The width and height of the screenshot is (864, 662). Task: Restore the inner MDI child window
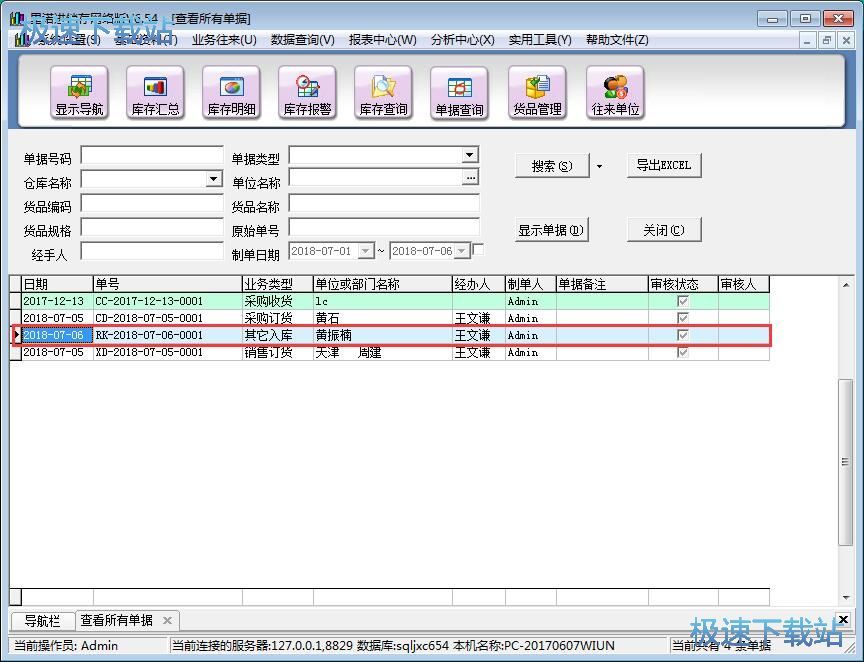pos(826,40)
